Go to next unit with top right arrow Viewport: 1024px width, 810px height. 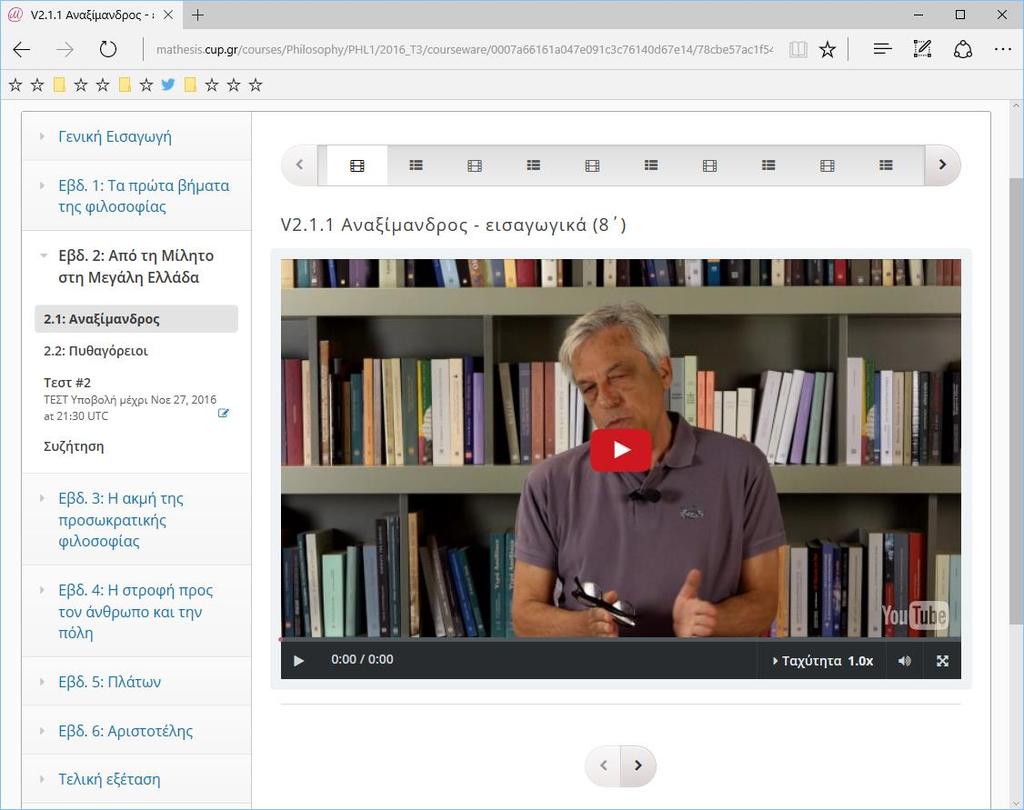point(942,165)
